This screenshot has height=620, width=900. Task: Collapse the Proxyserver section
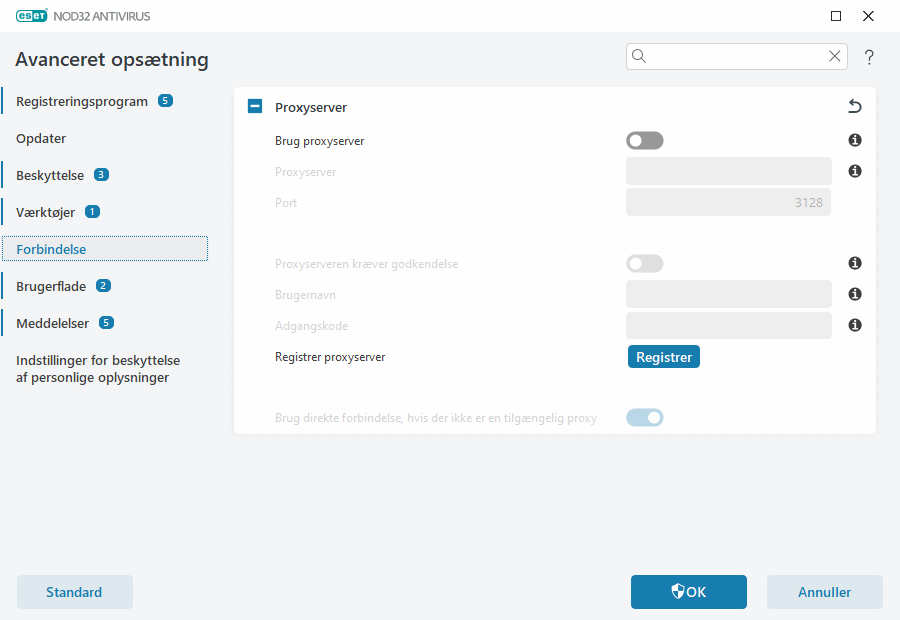click(254, 106)
